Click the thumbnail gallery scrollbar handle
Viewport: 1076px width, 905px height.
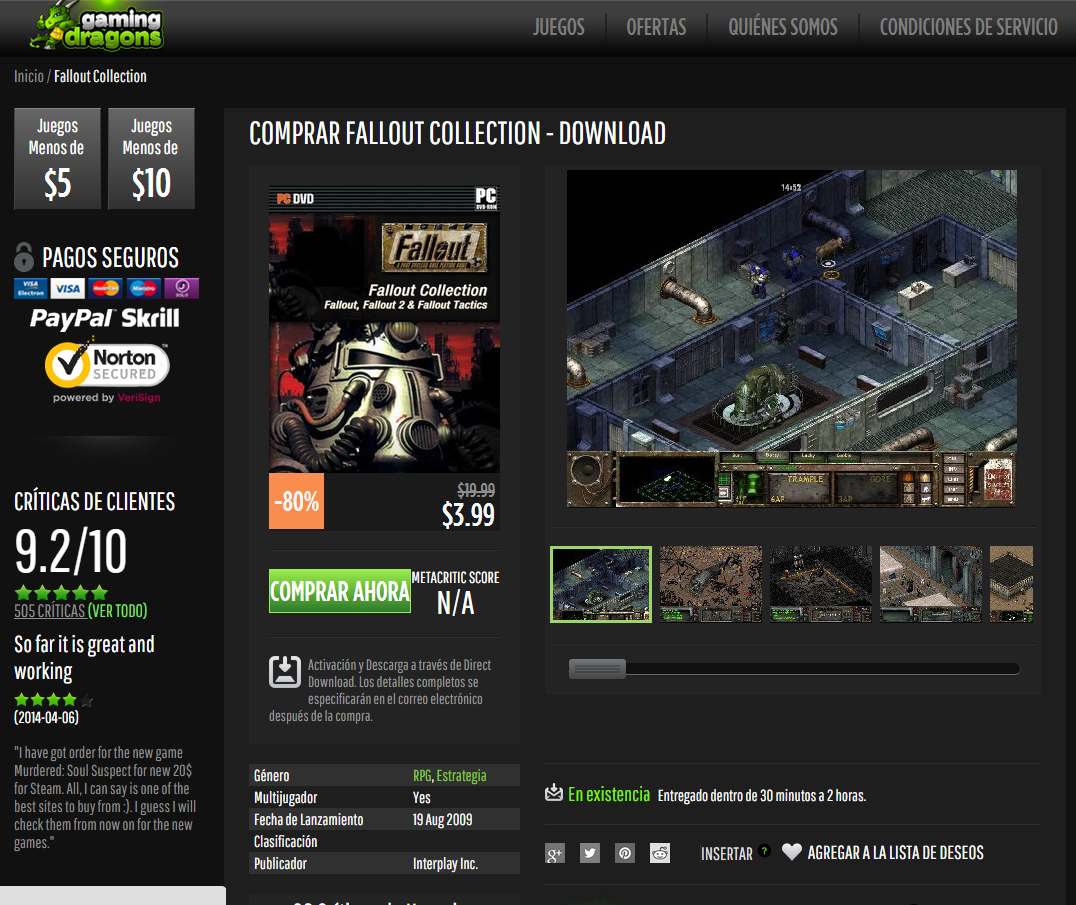[598, 669]
